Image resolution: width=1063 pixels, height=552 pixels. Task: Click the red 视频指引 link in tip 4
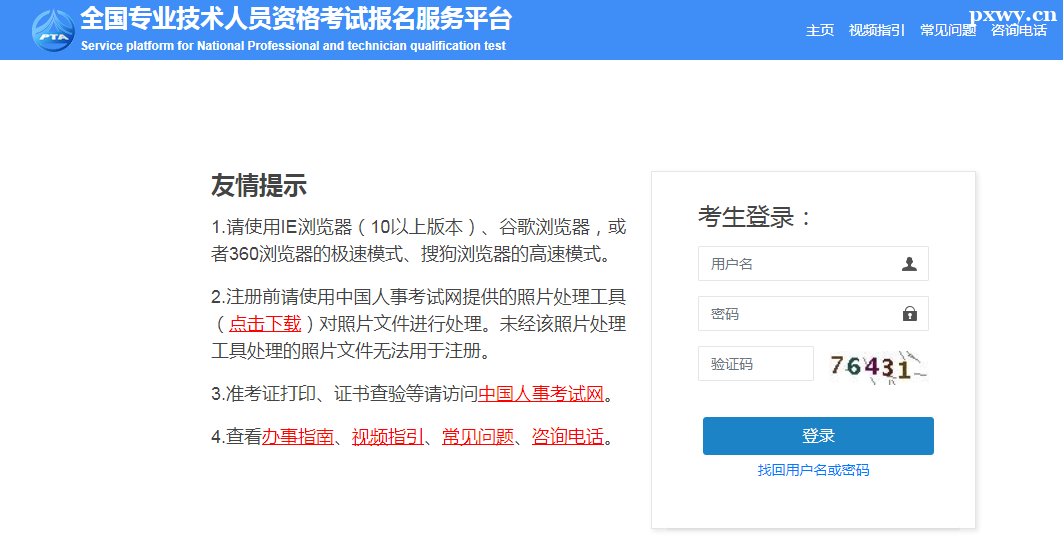387,437
